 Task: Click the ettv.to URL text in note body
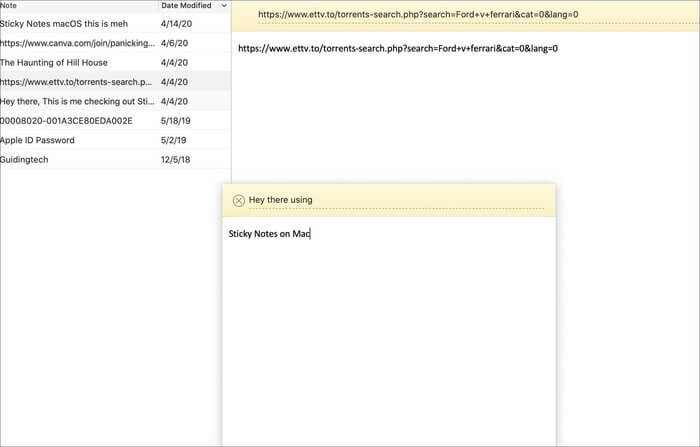pos(398,48)
